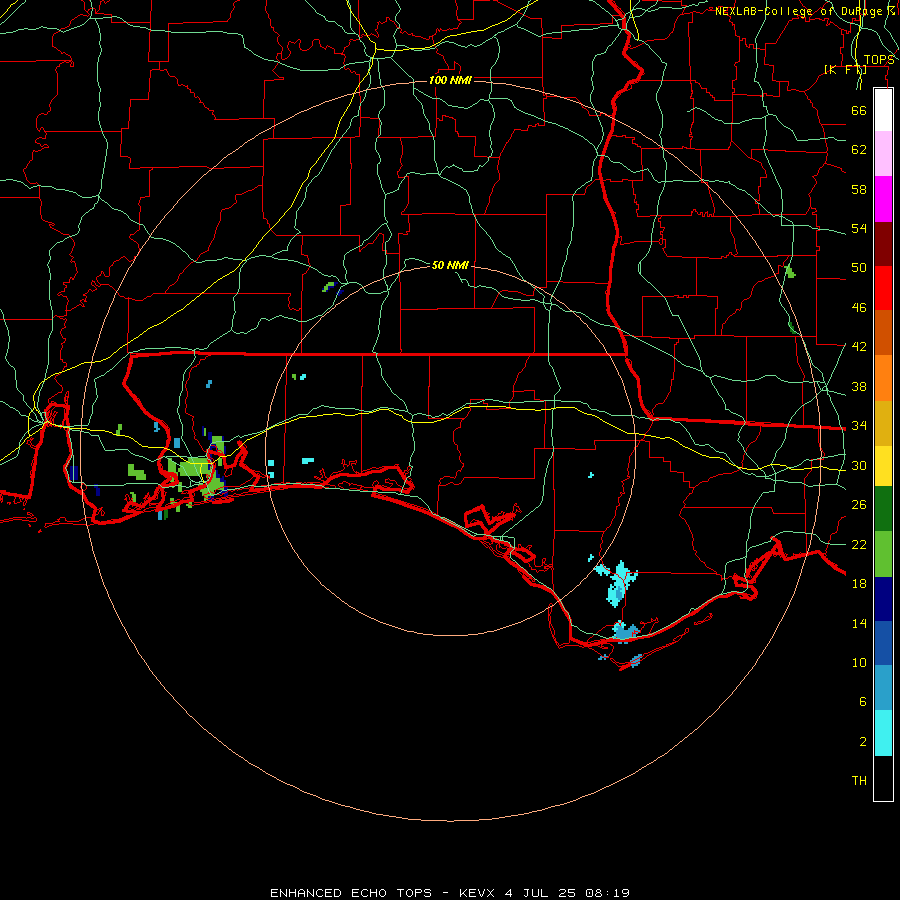Click the "50 NMI" range ring label

pos(450,265)
